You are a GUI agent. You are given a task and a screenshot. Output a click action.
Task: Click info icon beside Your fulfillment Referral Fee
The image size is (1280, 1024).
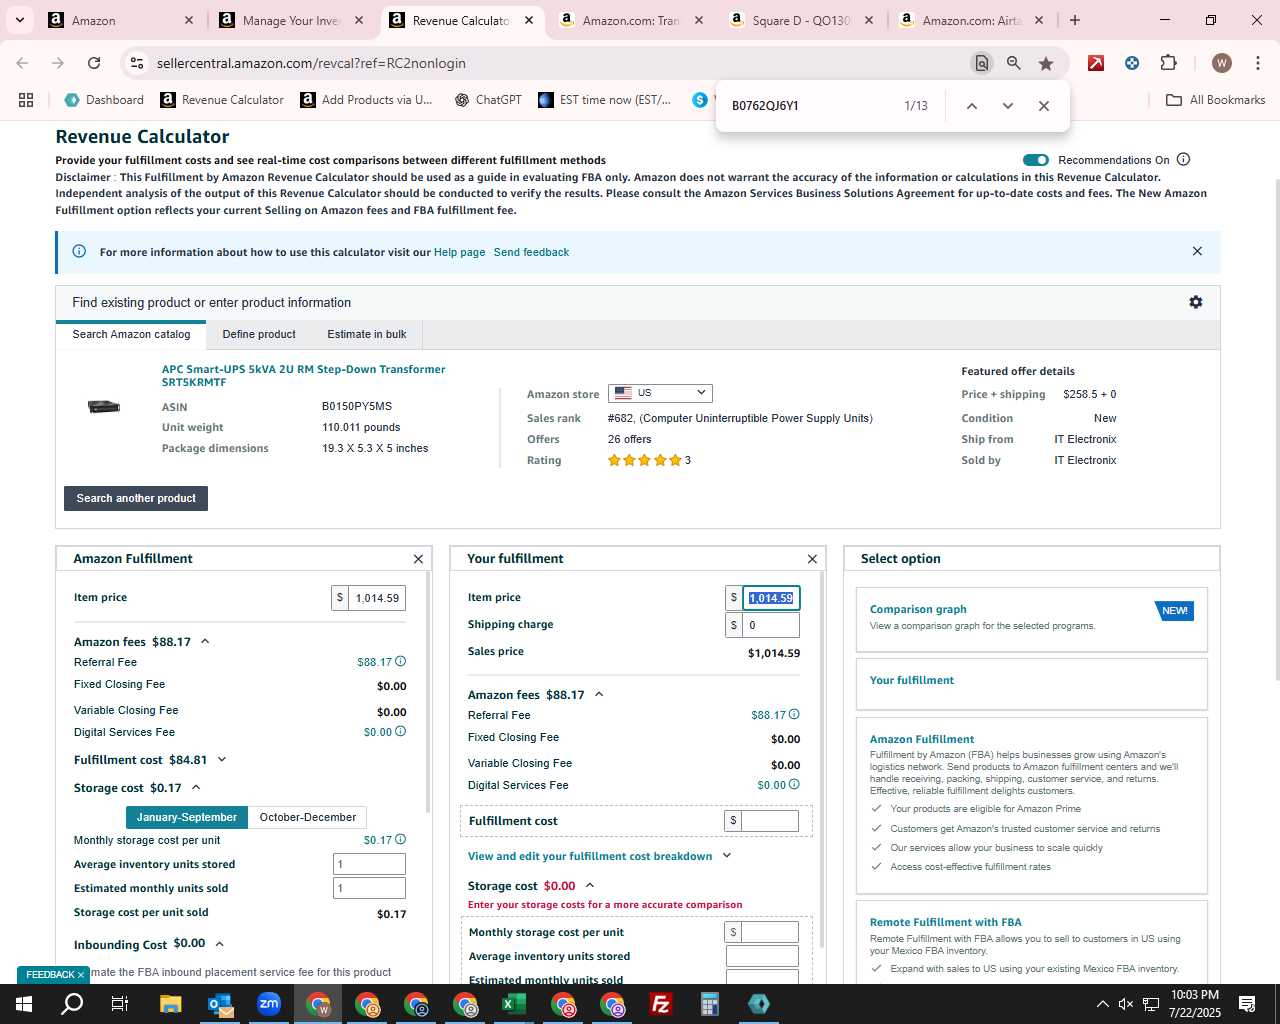pyautogui.click(x=794, y=714)
